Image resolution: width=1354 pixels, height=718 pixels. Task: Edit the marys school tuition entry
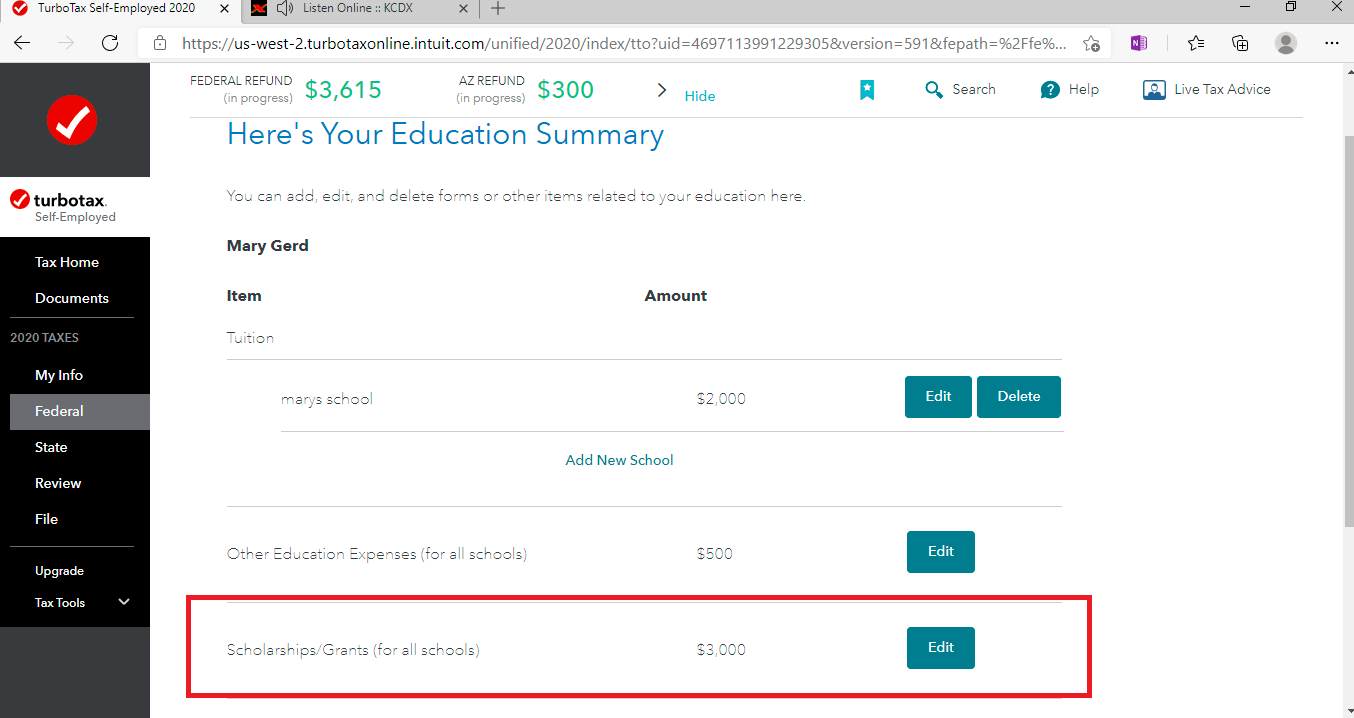[x=938, y=397]
